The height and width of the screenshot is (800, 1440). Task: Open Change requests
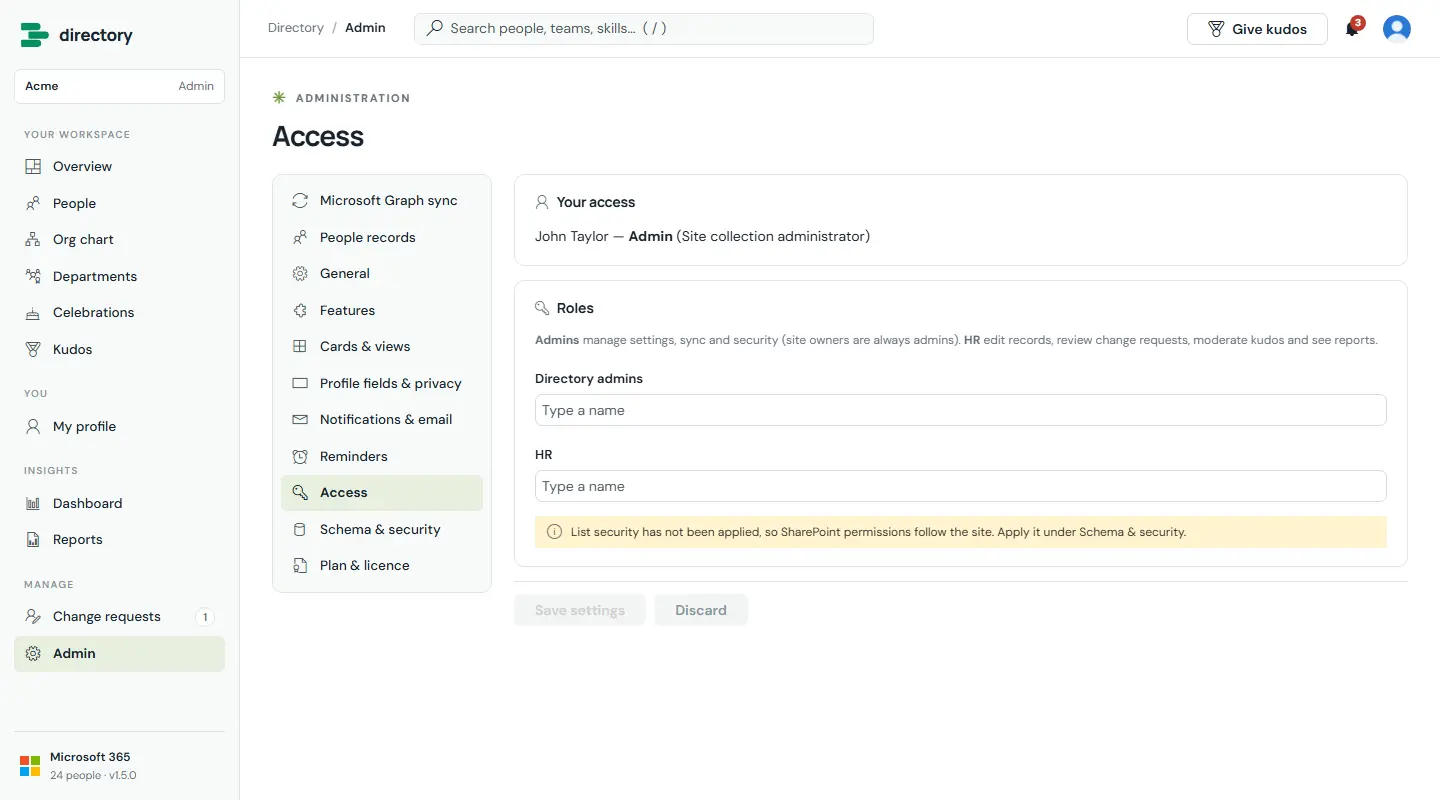119,616
